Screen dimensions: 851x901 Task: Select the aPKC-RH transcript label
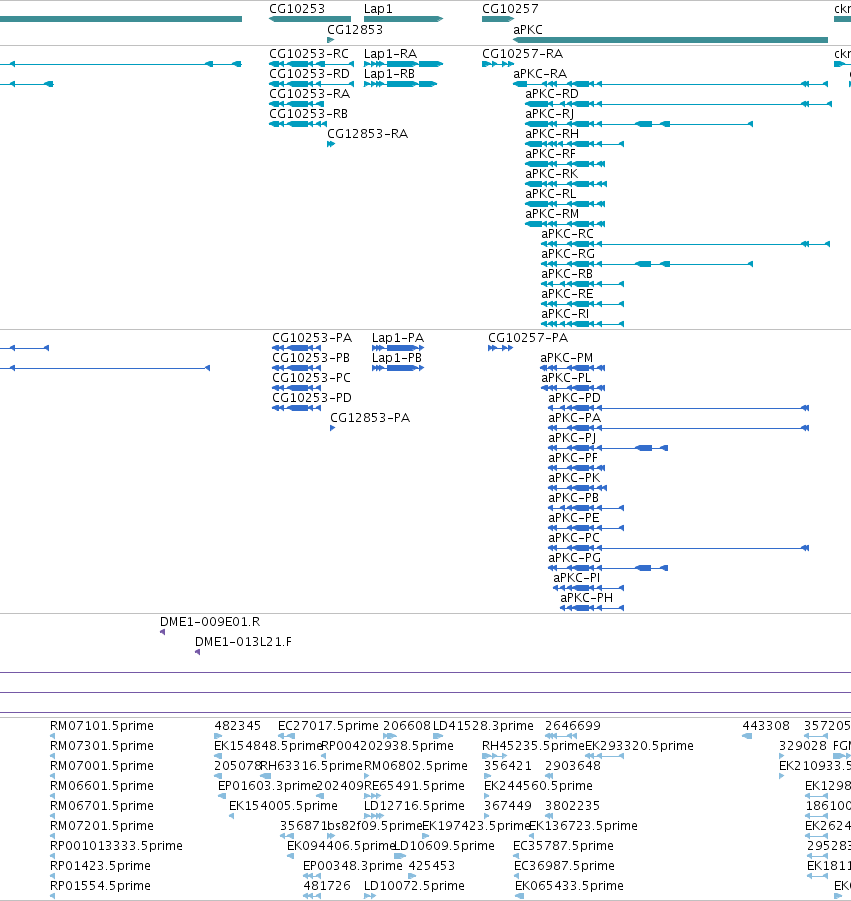click(x=552, y=134)
